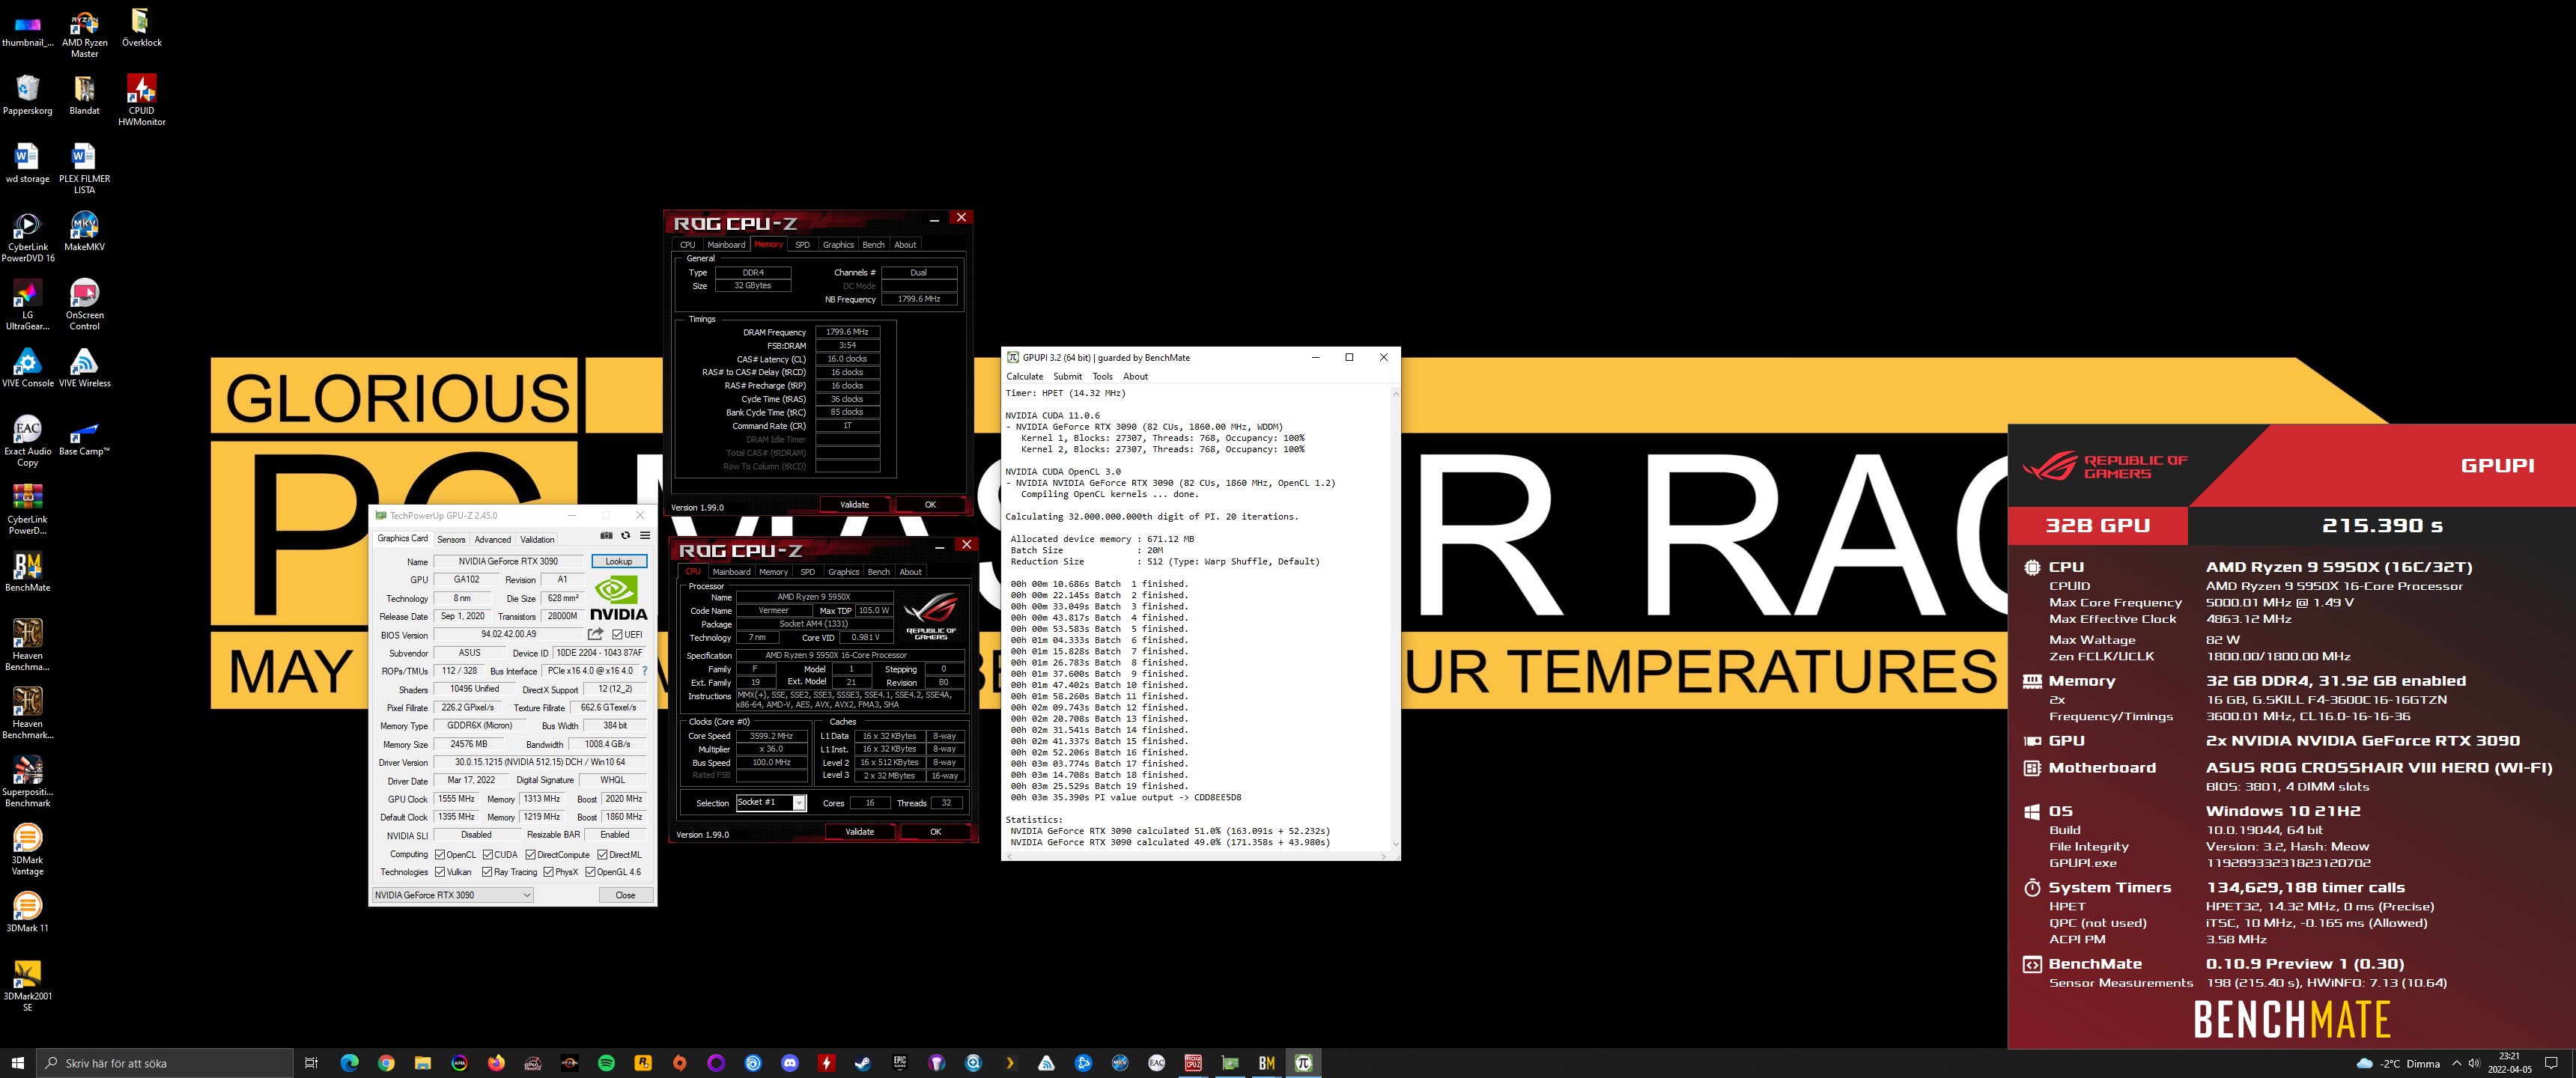The height and width of the screenshot is (1078, 2576).
Task: Open the Socket #1 selection dropdown
Action: coord(771,802)
